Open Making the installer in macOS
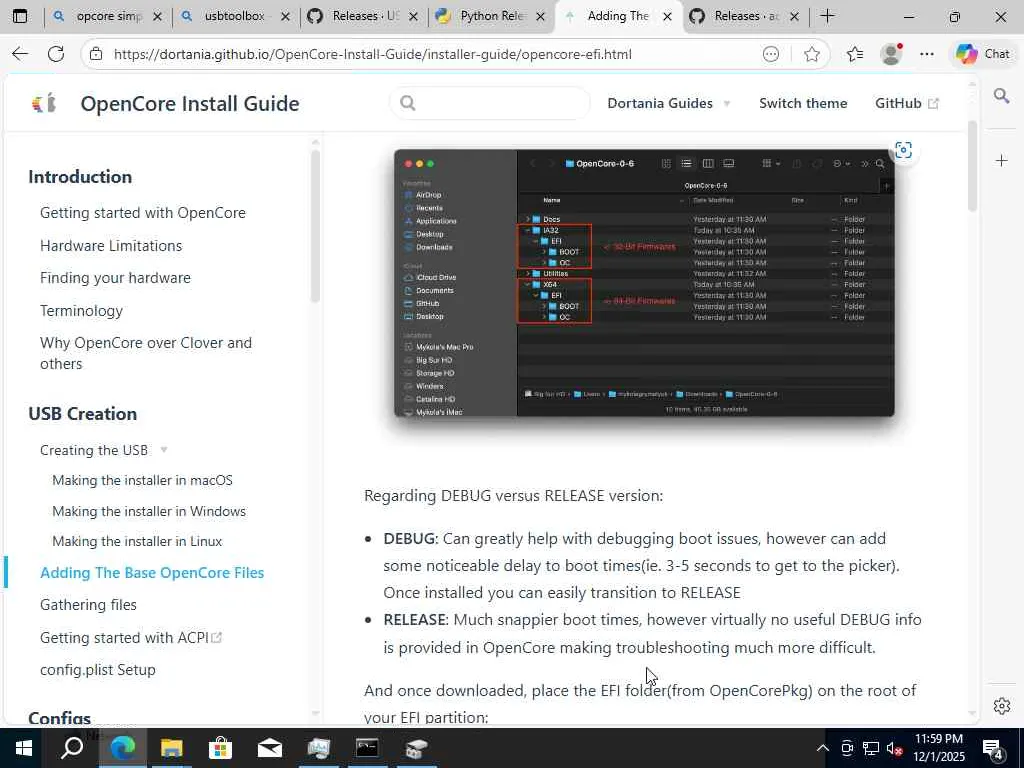 coord(142,480)
